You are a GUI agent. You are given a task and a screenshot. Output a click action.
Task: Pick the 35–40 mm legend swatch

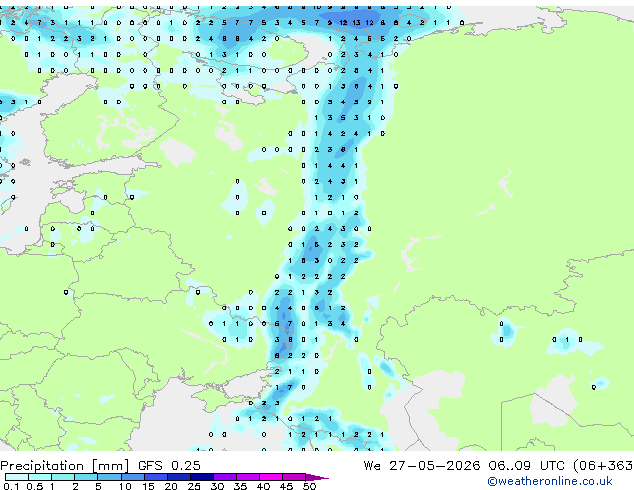247,477
